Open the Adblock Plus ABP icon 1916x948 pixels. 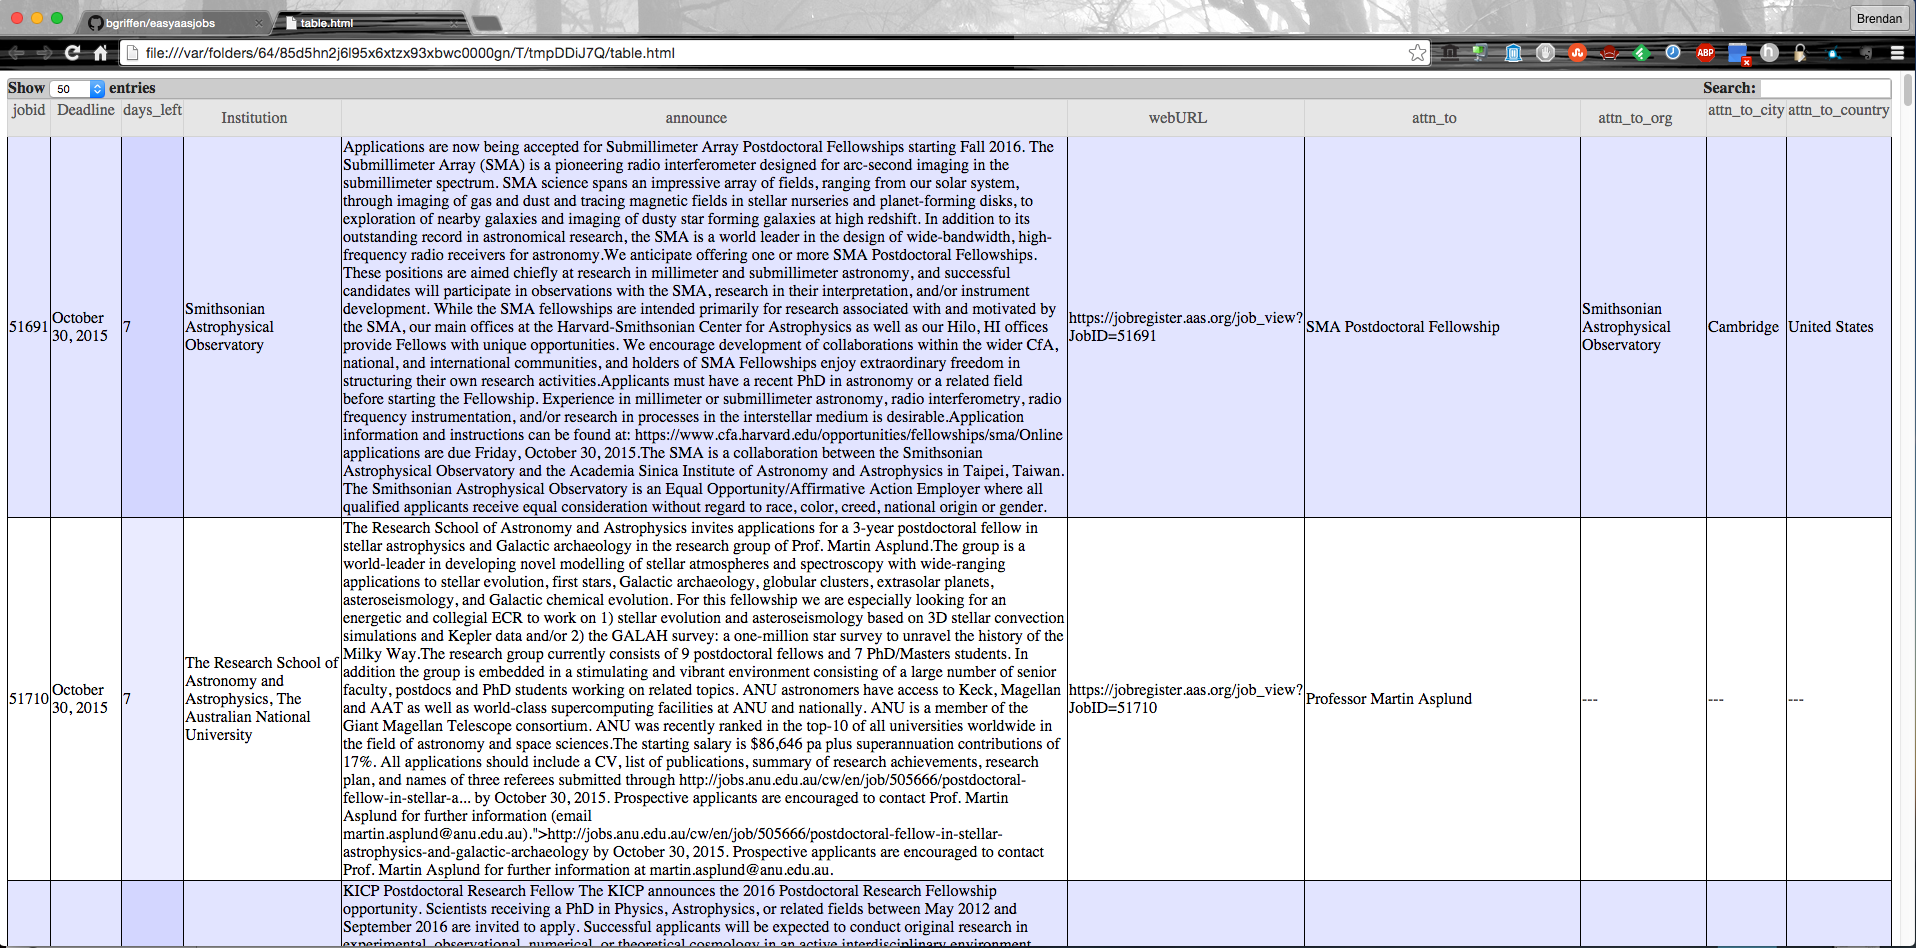[1705, 52]
